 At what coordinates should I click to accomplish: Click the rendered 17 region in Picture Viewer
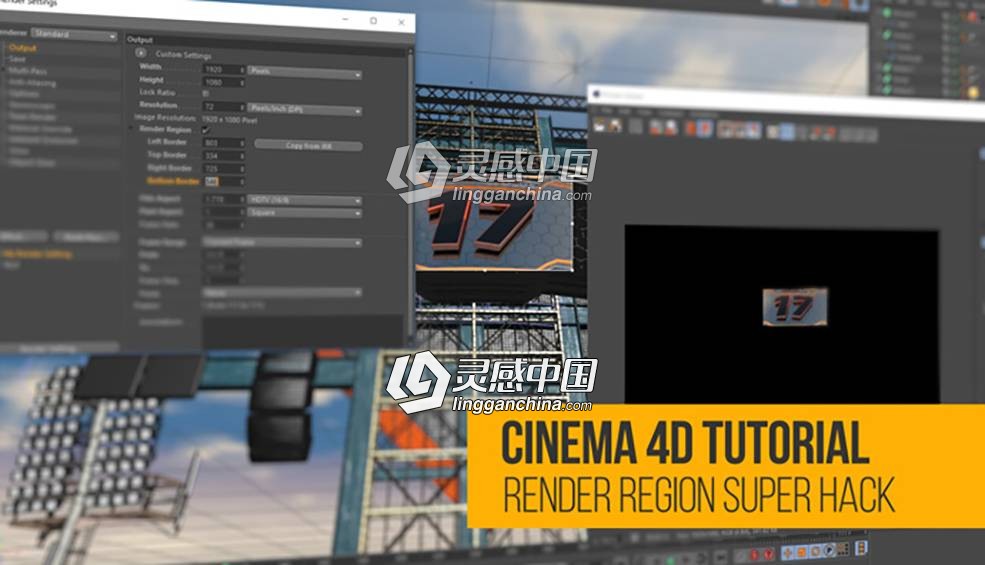point(795,307)
